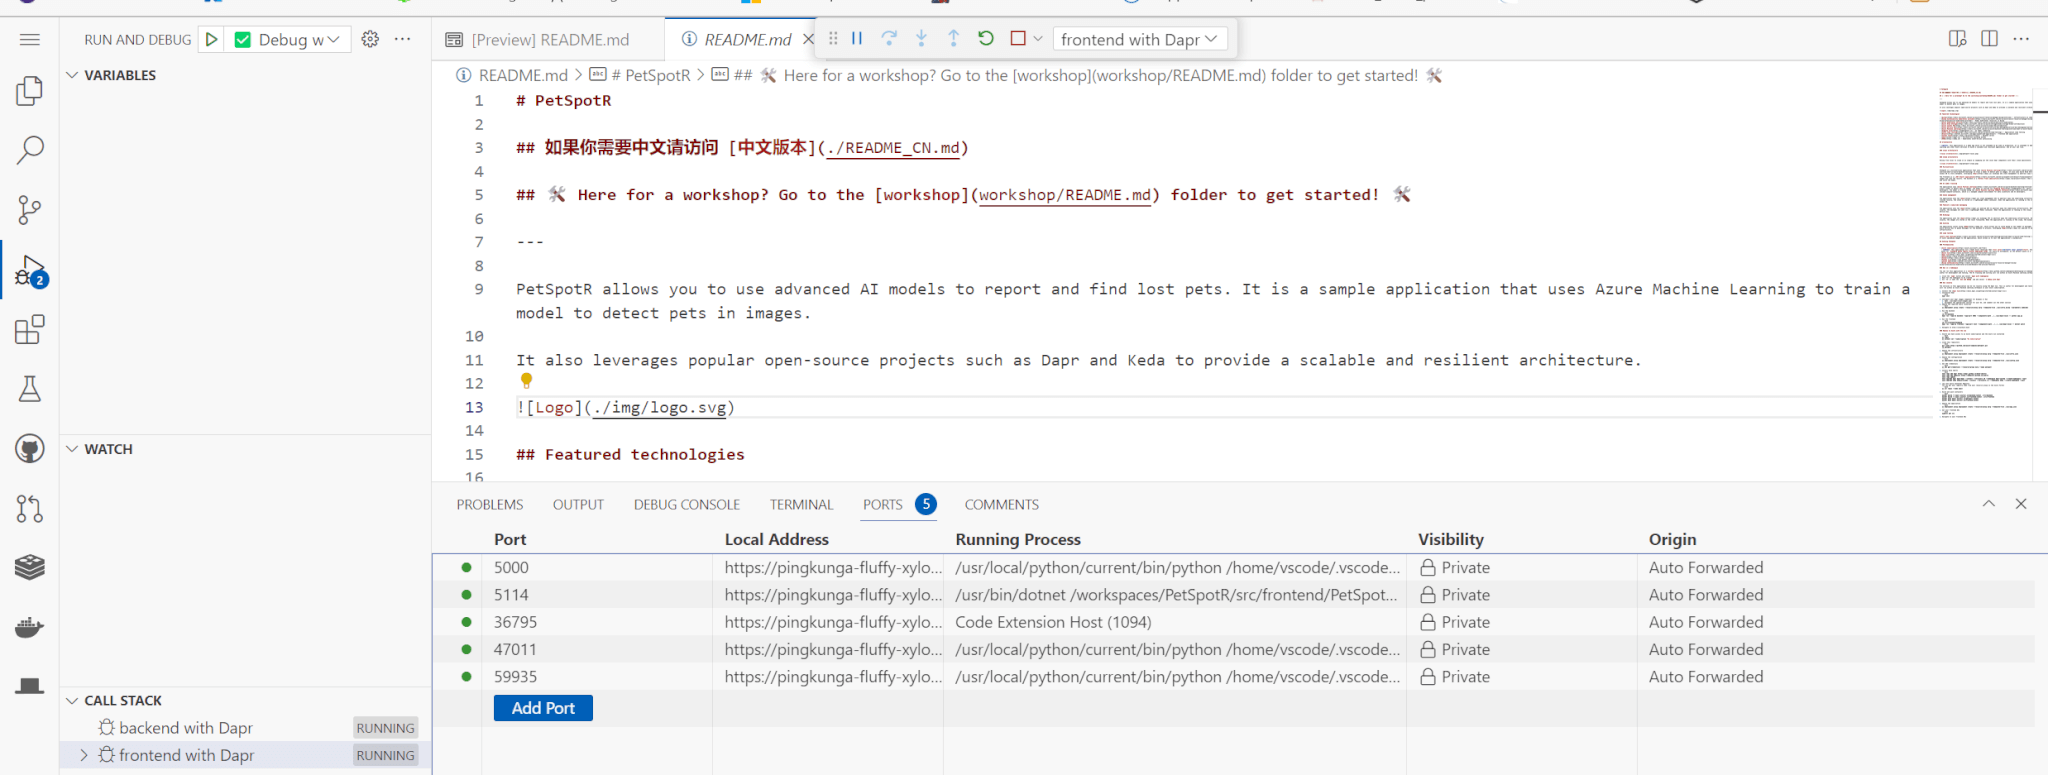Screen dimensions: 2048x775
Task: Collapse the VARIABLES section
Action: pos(72,75)
